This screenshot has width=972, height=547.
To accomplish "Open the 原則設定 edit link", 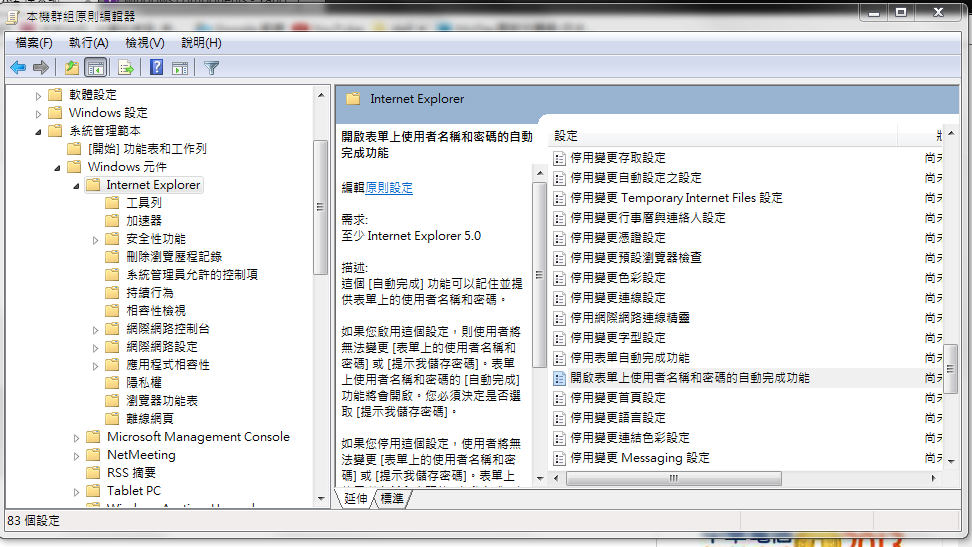I will pos(389,187).
